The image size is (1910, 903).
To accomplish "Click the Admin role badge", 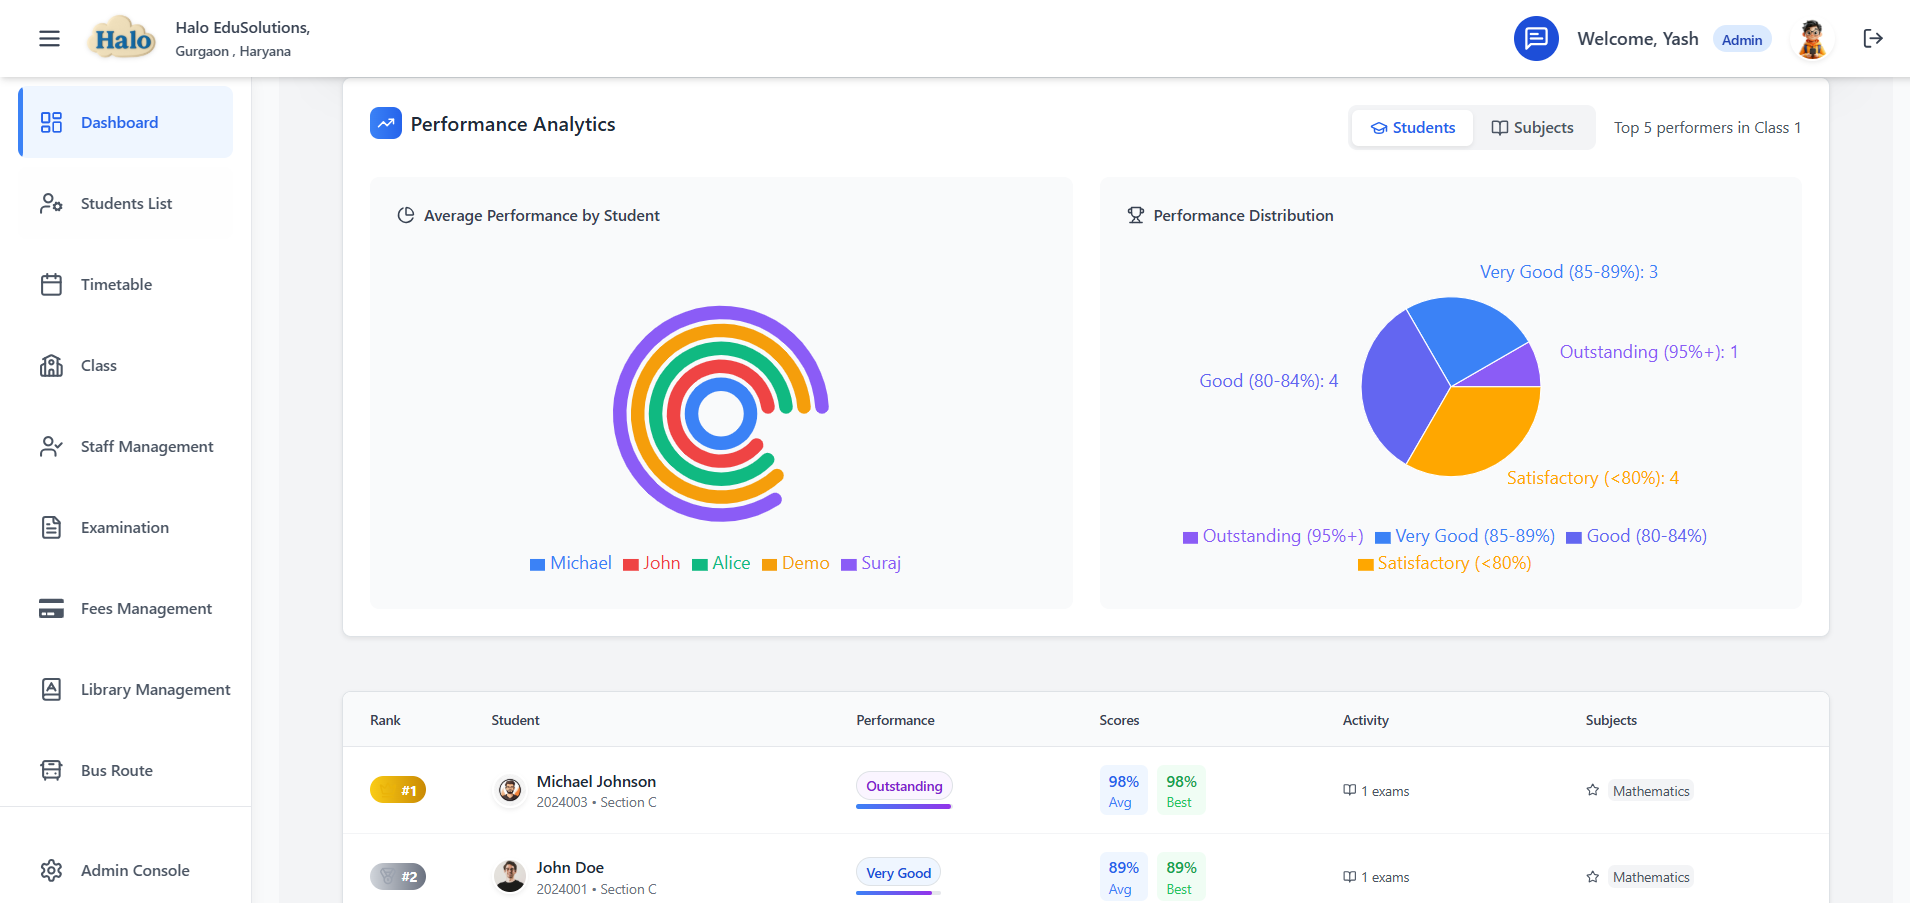I will (x=1741, y=40).
